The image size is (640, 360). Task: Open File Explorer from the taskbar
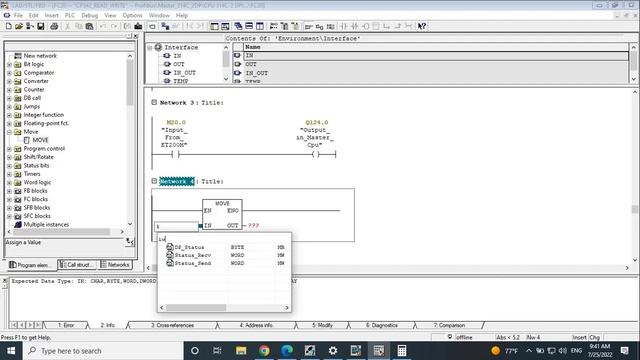[241, 351]
